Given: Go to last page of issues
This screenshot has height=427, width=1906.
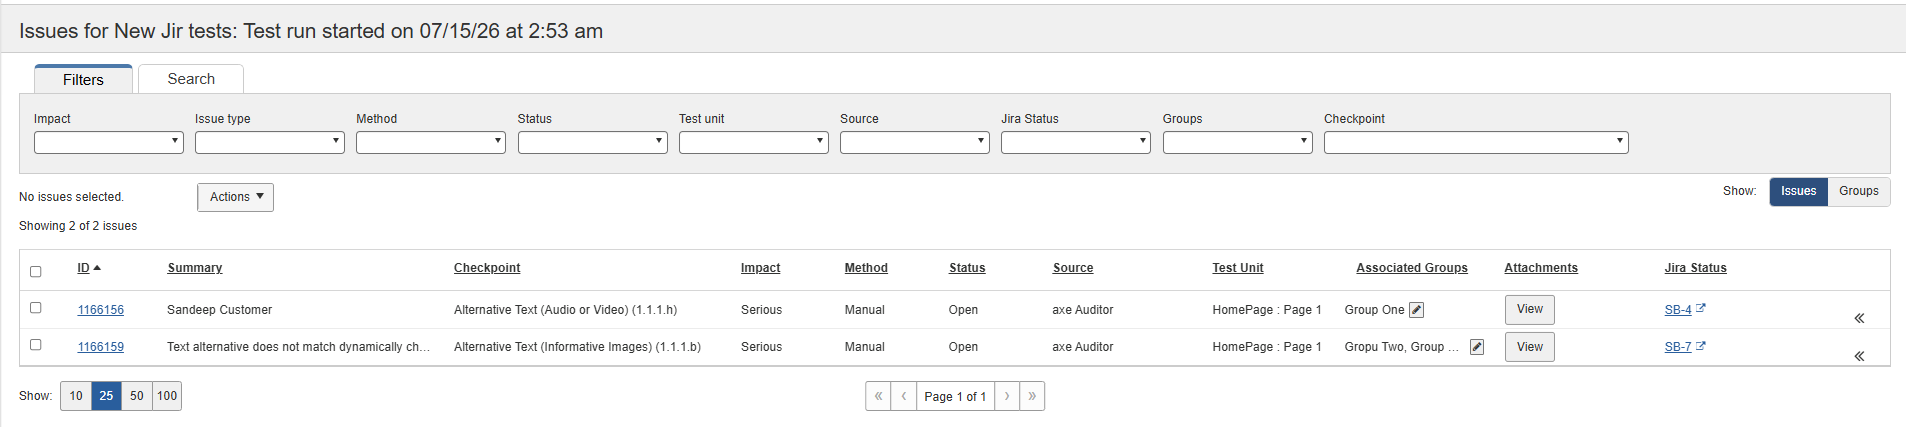Looking at the screenshot, I should tap(1032, 396).
